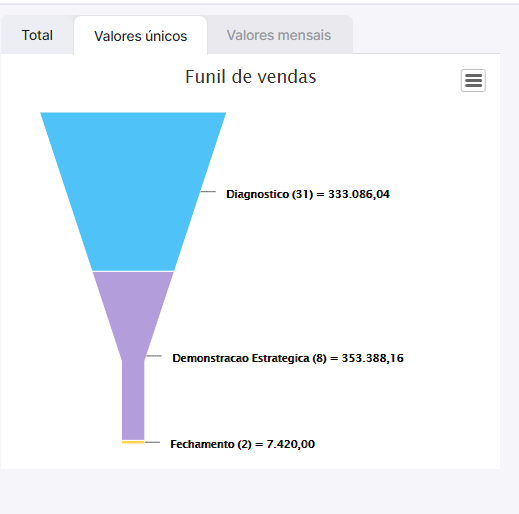Select the thin yellow Fechamento segment

coord(133,442)
